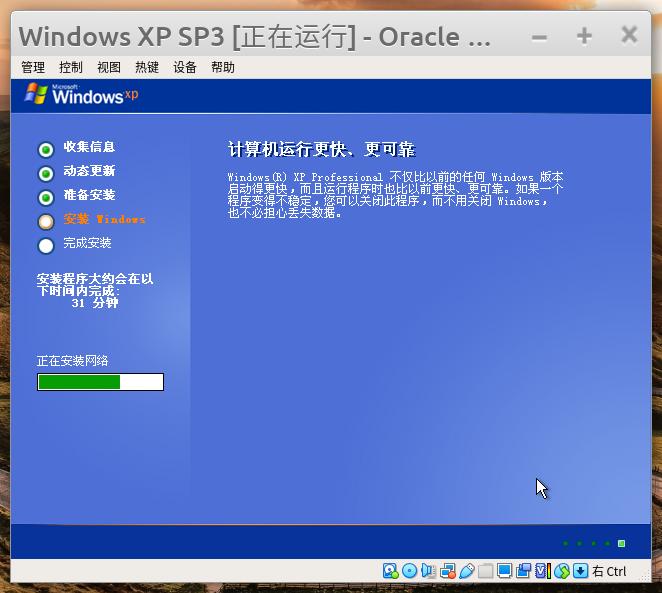Click the 准备安装 step label
Viewport: 662px width, 593px height.
point(89,195)
